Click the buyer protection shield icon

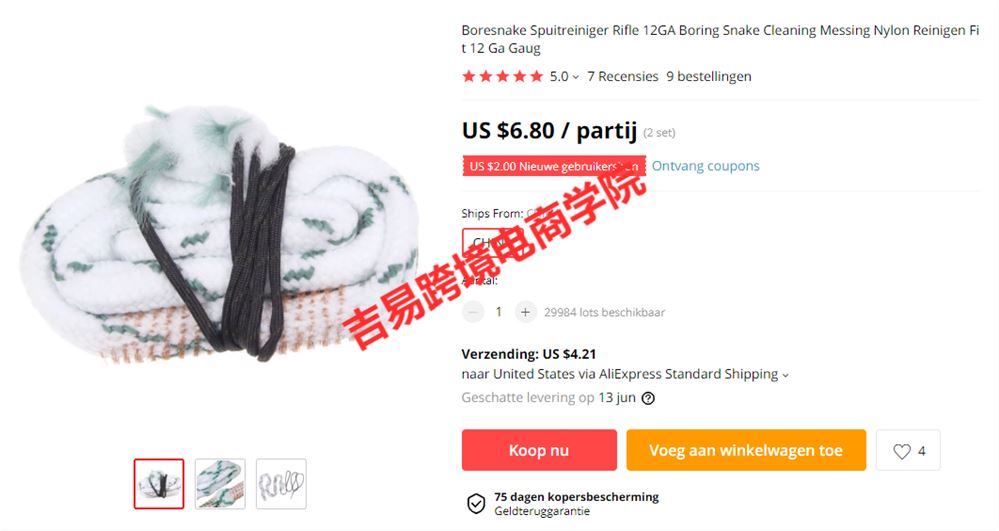pyautogui.click(x=476, y=503)
